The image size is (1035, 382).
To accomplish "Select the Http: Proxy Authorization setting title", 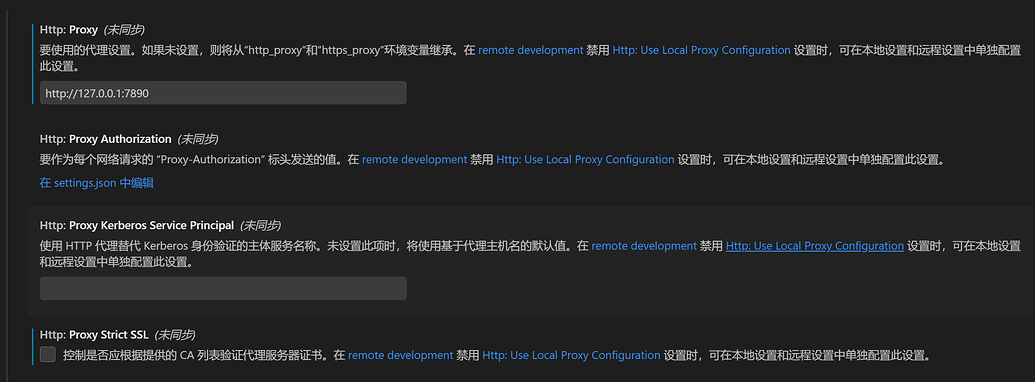I will coord(106,139).
